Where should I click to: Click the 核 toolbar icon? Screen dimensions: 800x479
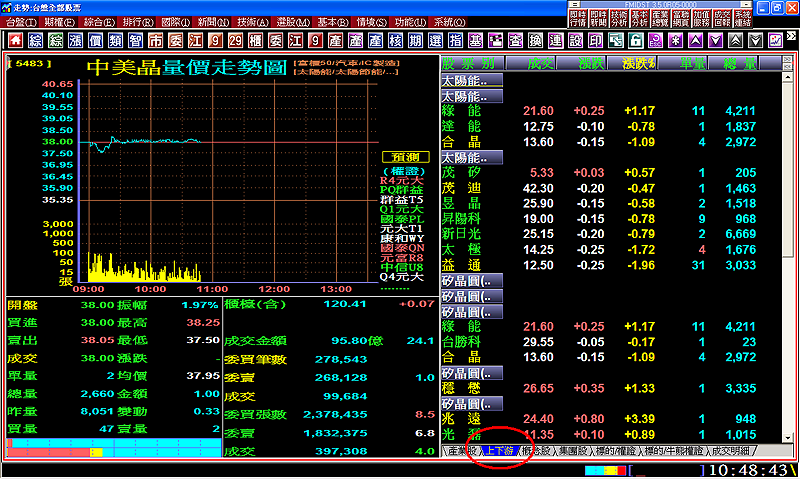(395, 40)
